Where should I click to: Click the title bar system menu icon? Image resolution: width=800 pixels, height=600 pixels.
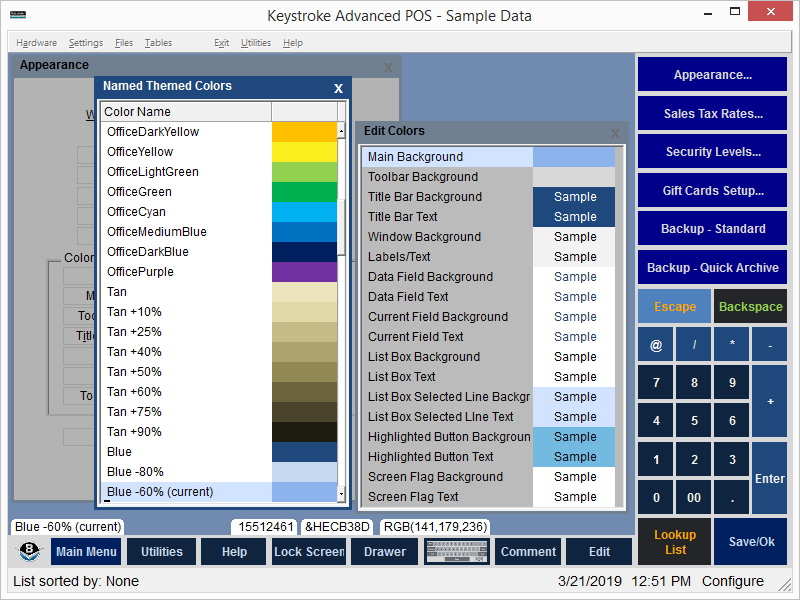point(16,16)
